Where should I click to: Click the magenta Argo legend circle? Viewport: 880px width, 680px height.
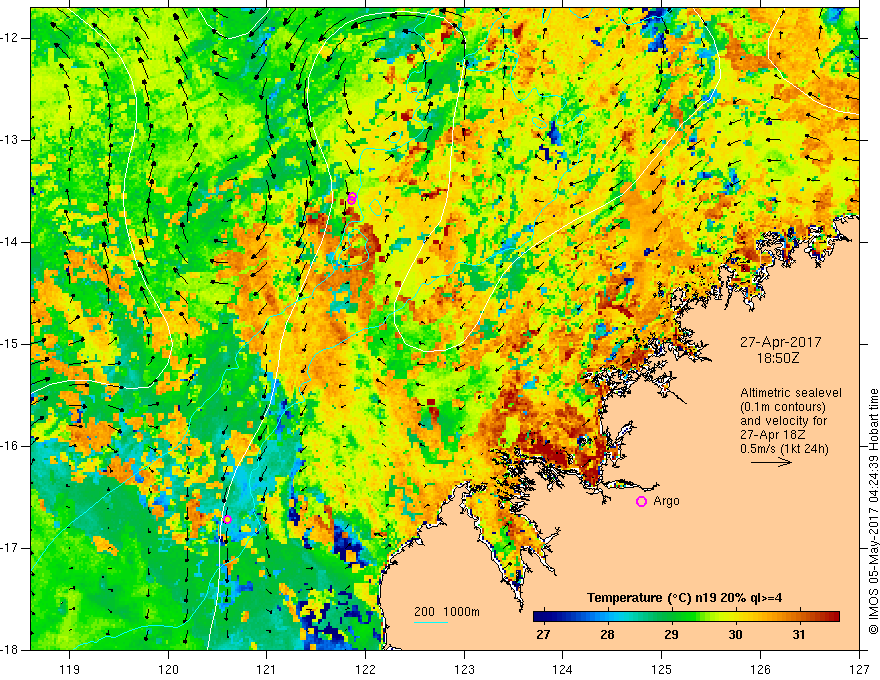point(641,502)
